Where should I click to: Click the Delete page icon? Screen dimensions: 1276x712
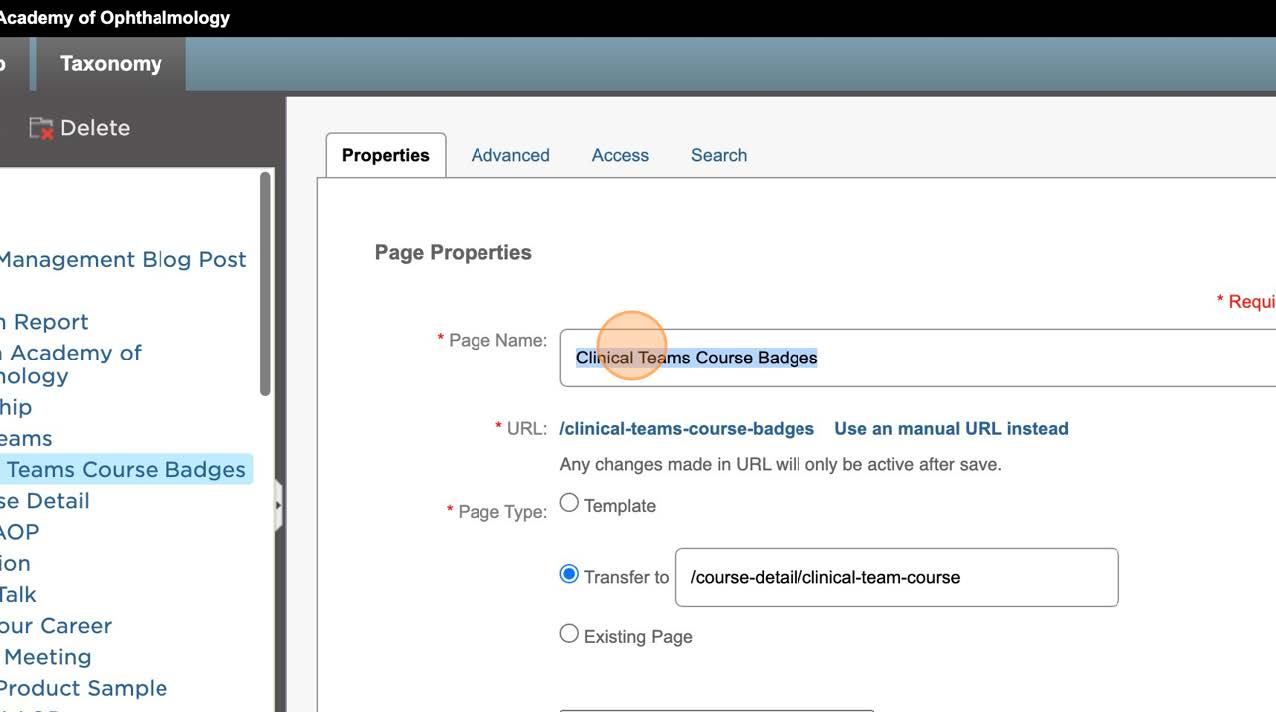click(41, 128)
